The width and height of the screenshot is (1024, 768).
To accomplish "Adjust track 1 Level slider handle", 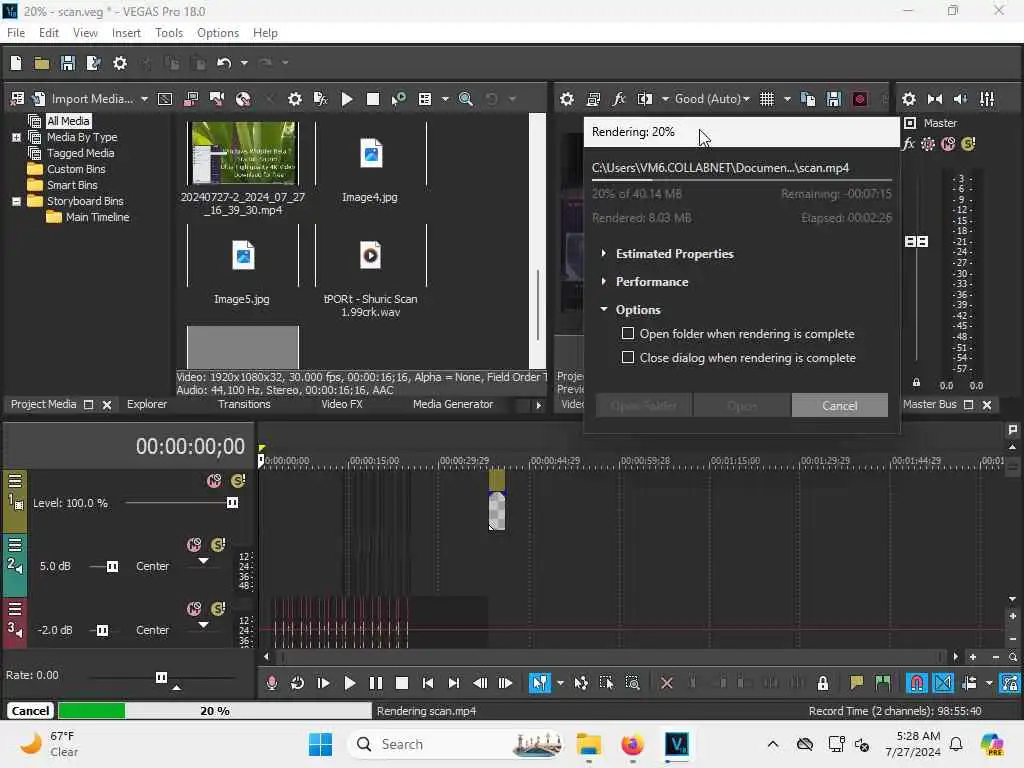I will pos(232,503).
